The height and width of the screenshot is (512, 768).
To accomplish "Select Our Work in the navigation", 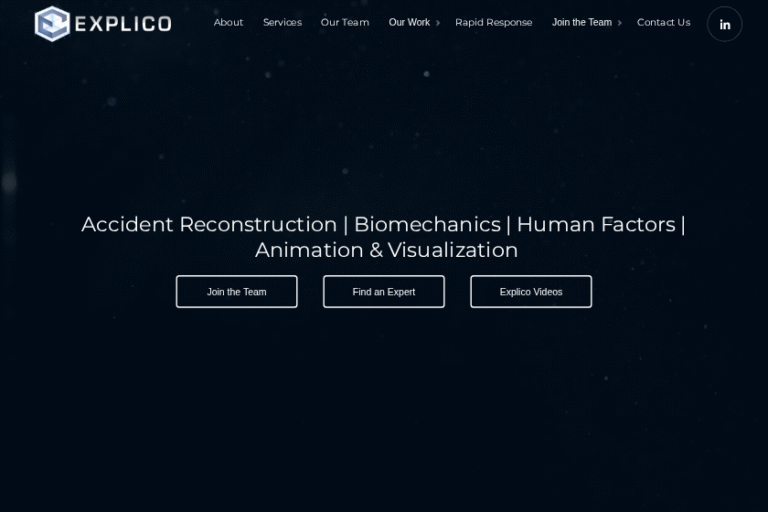I will [409, 22].
